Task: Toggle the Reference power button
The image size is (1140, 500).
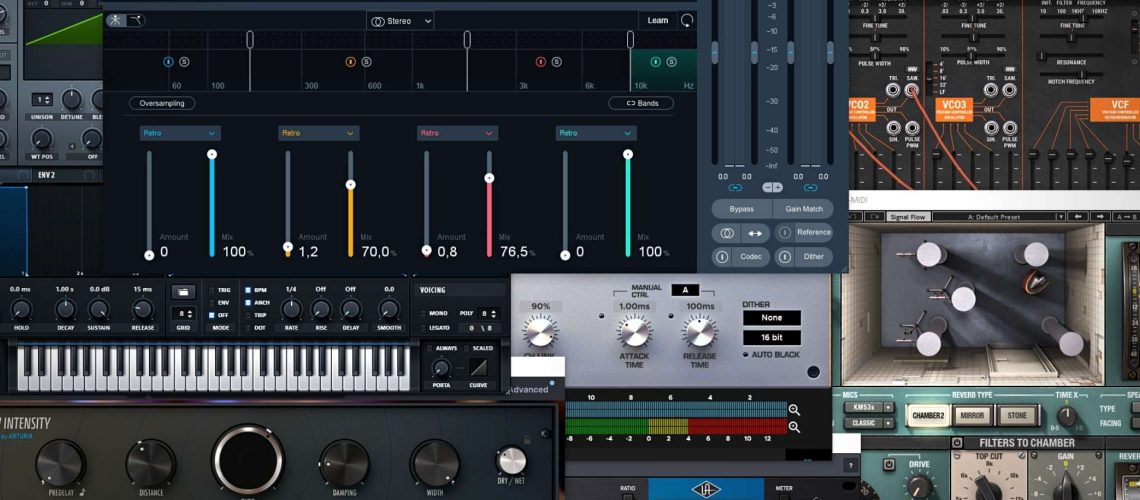Action: 784,233
